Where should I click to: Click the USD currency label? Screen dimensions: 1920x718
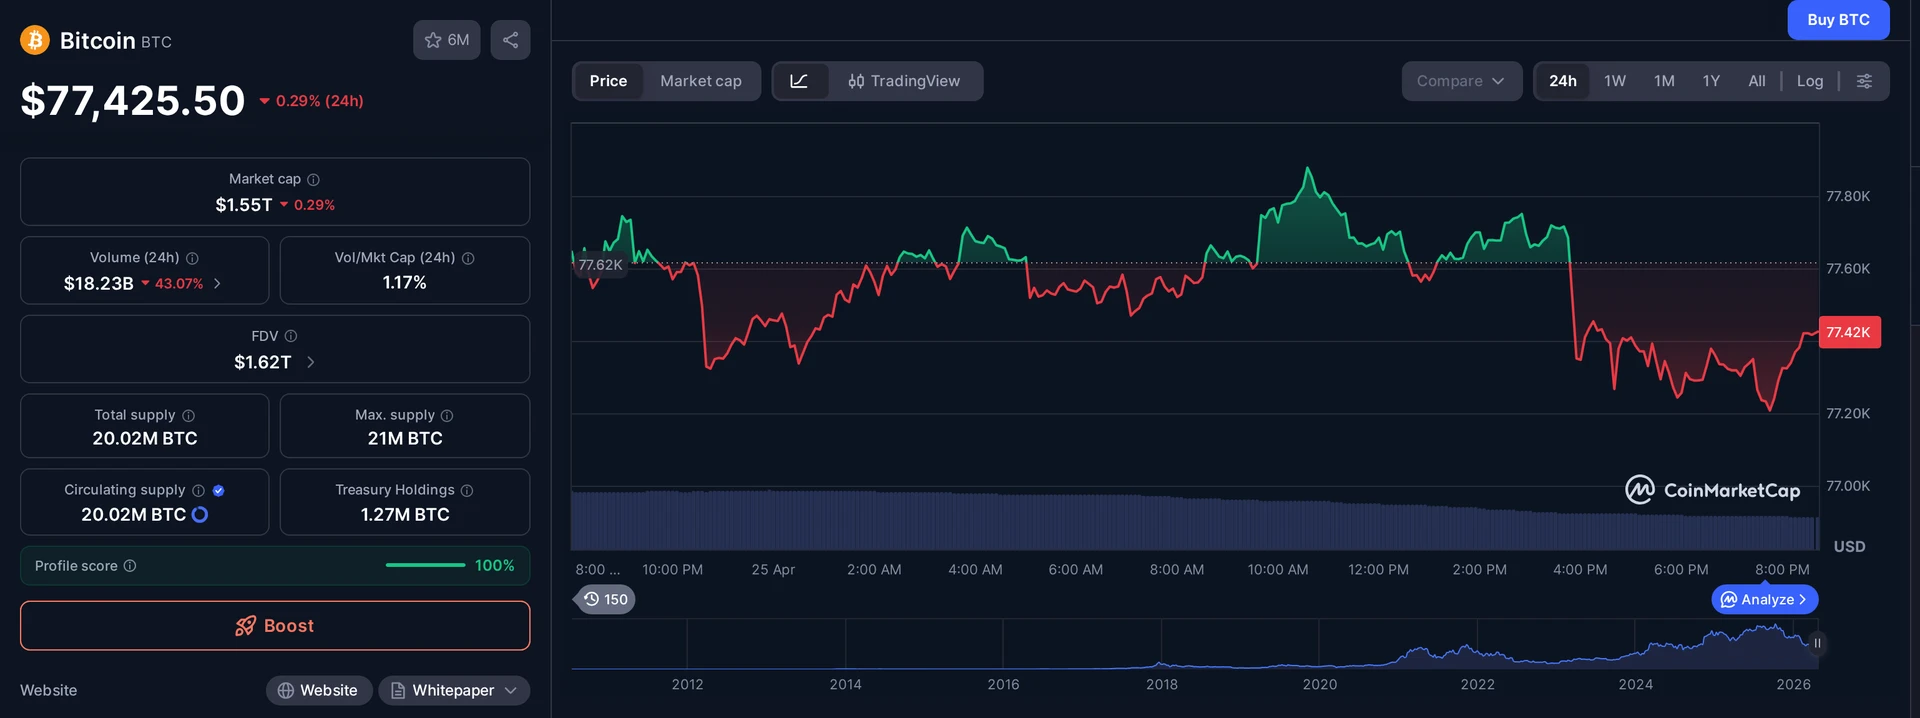pos(1849,547)
